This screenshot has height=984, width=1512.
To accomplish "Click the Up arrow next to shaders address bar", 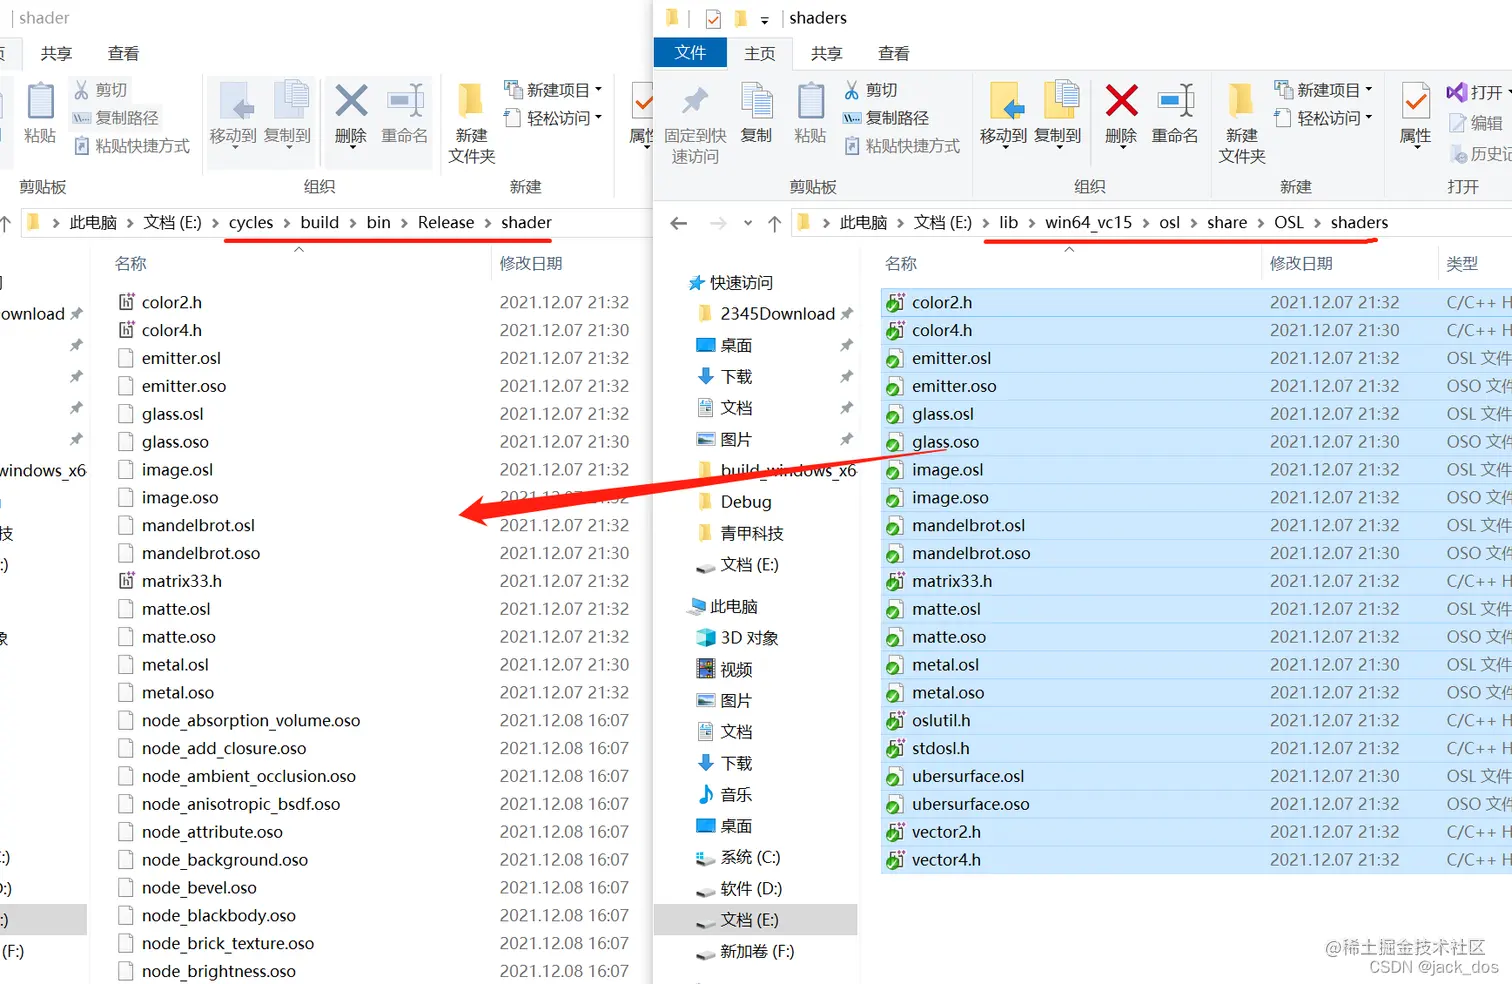I will pos(775,223).
